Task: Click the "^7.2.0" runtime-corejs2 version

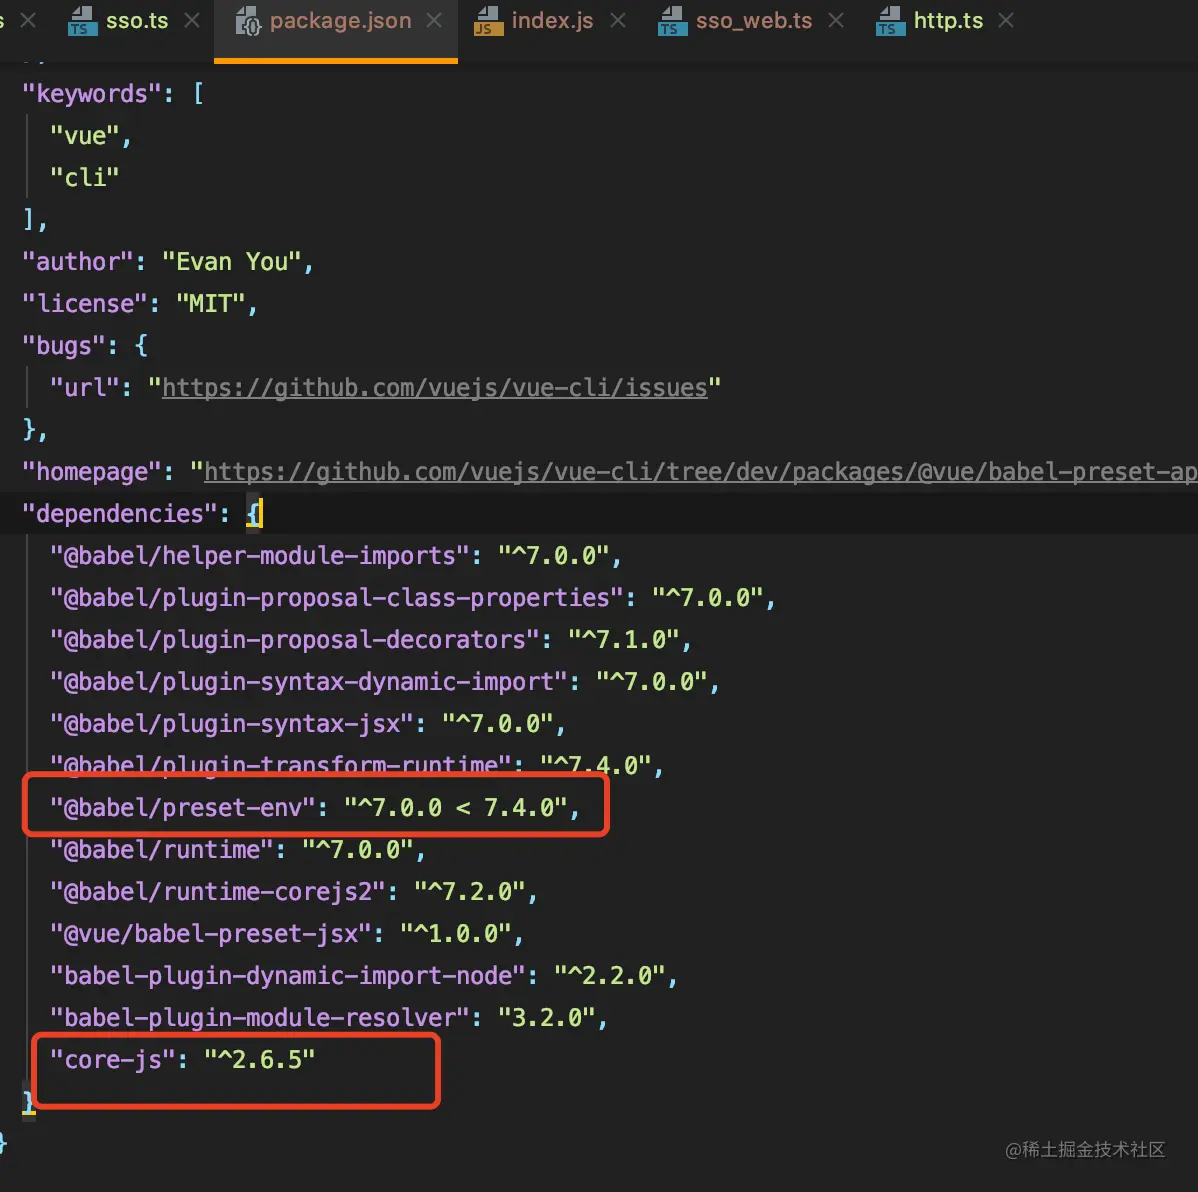Action: 470,892
